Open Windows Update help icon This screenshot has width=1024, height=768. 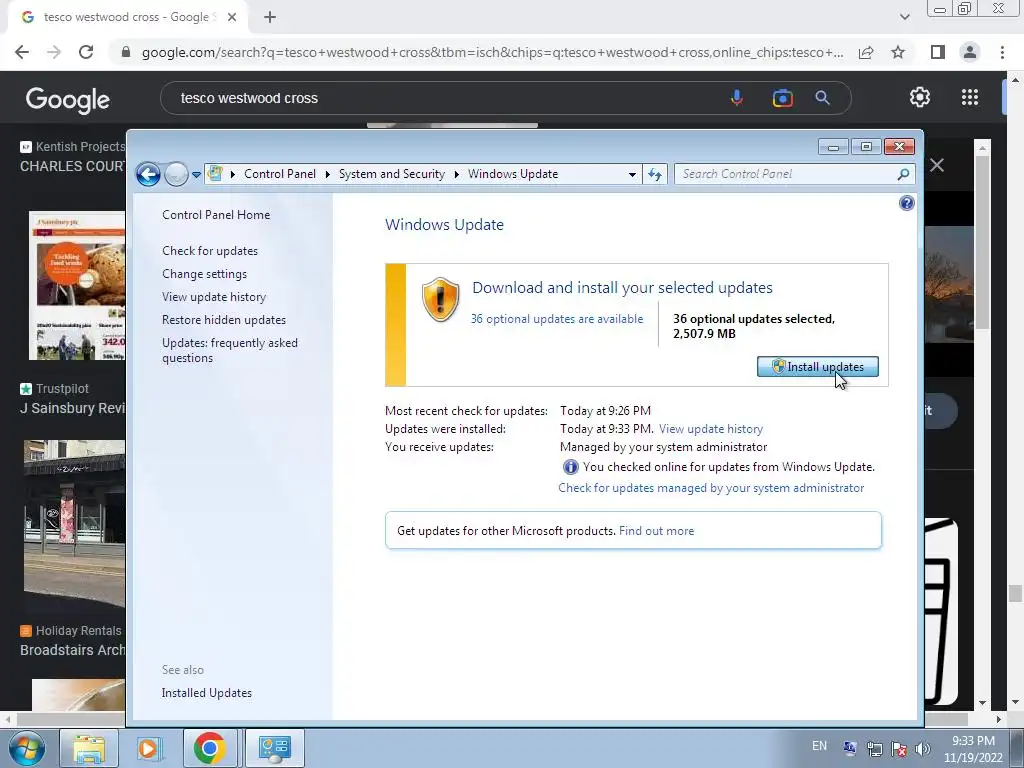point(906,203)
